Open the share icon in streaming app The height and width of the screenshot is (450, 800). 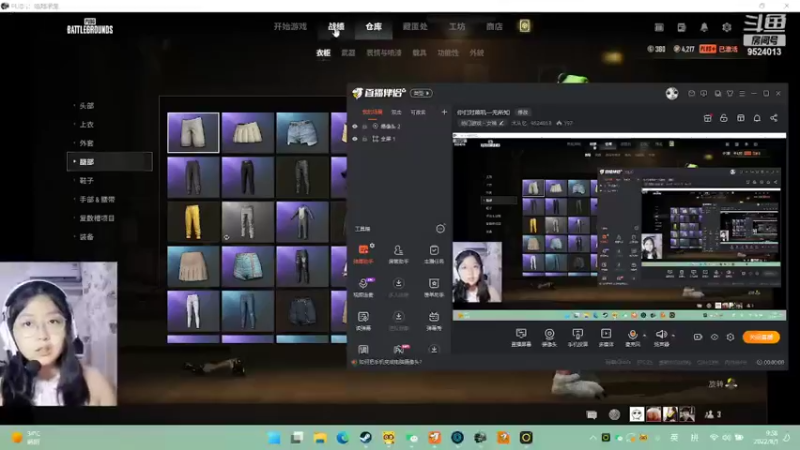(774, 118)
